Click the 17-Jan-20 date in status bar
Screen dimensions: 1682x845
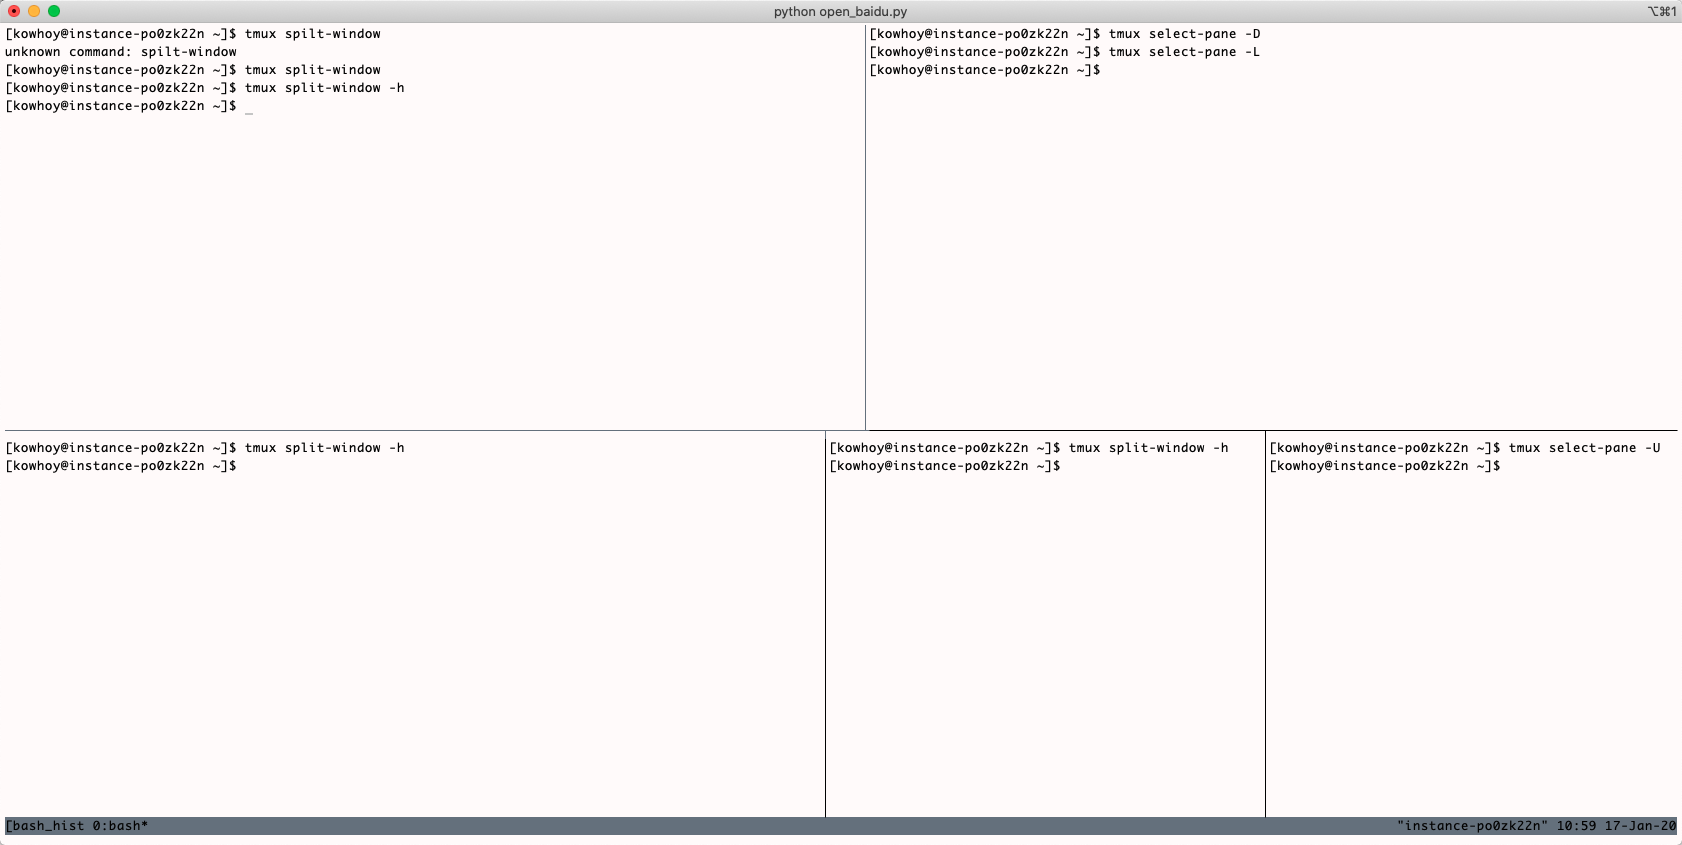coord(1640,826)
